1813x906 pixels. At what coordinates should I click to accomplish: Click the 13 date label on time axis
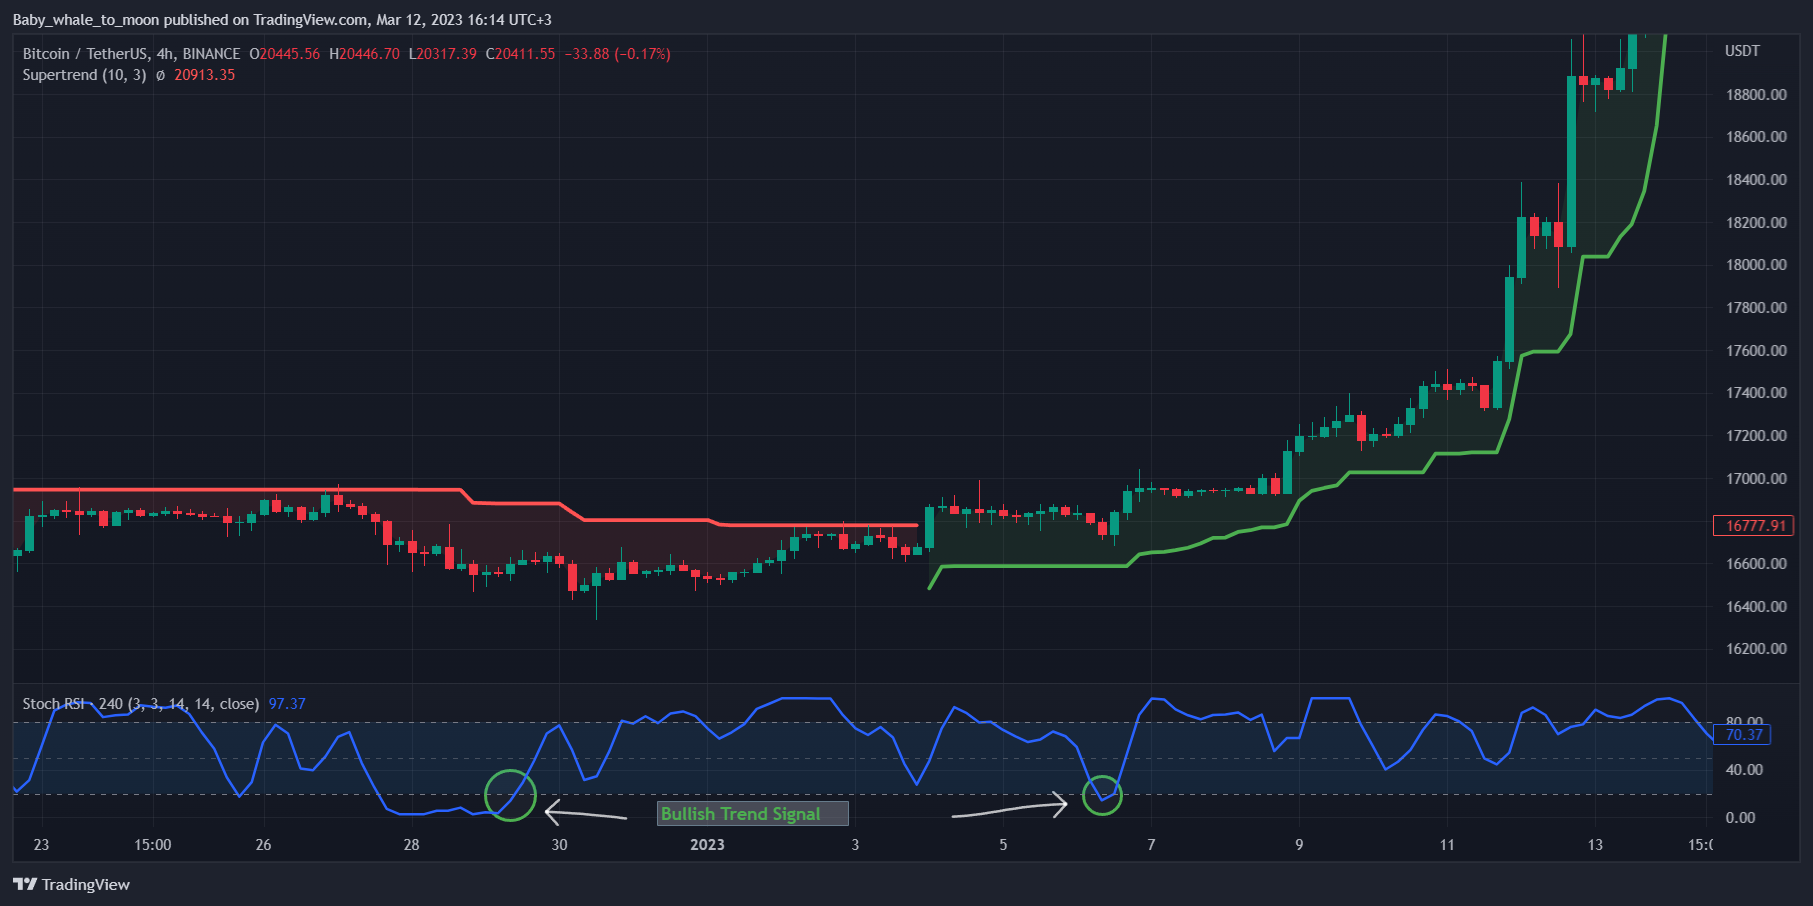(x=1595, y=845)
